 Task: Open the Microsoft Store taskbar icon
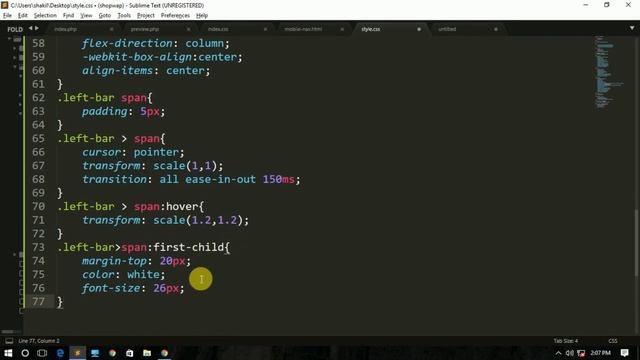129,353
